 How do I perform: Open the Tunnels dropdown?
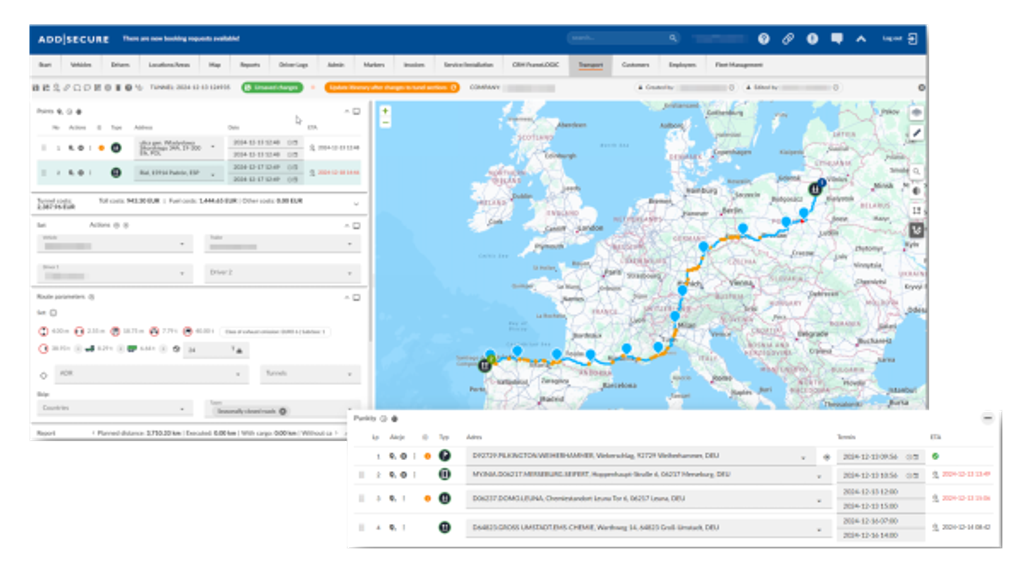click(311, 374)
